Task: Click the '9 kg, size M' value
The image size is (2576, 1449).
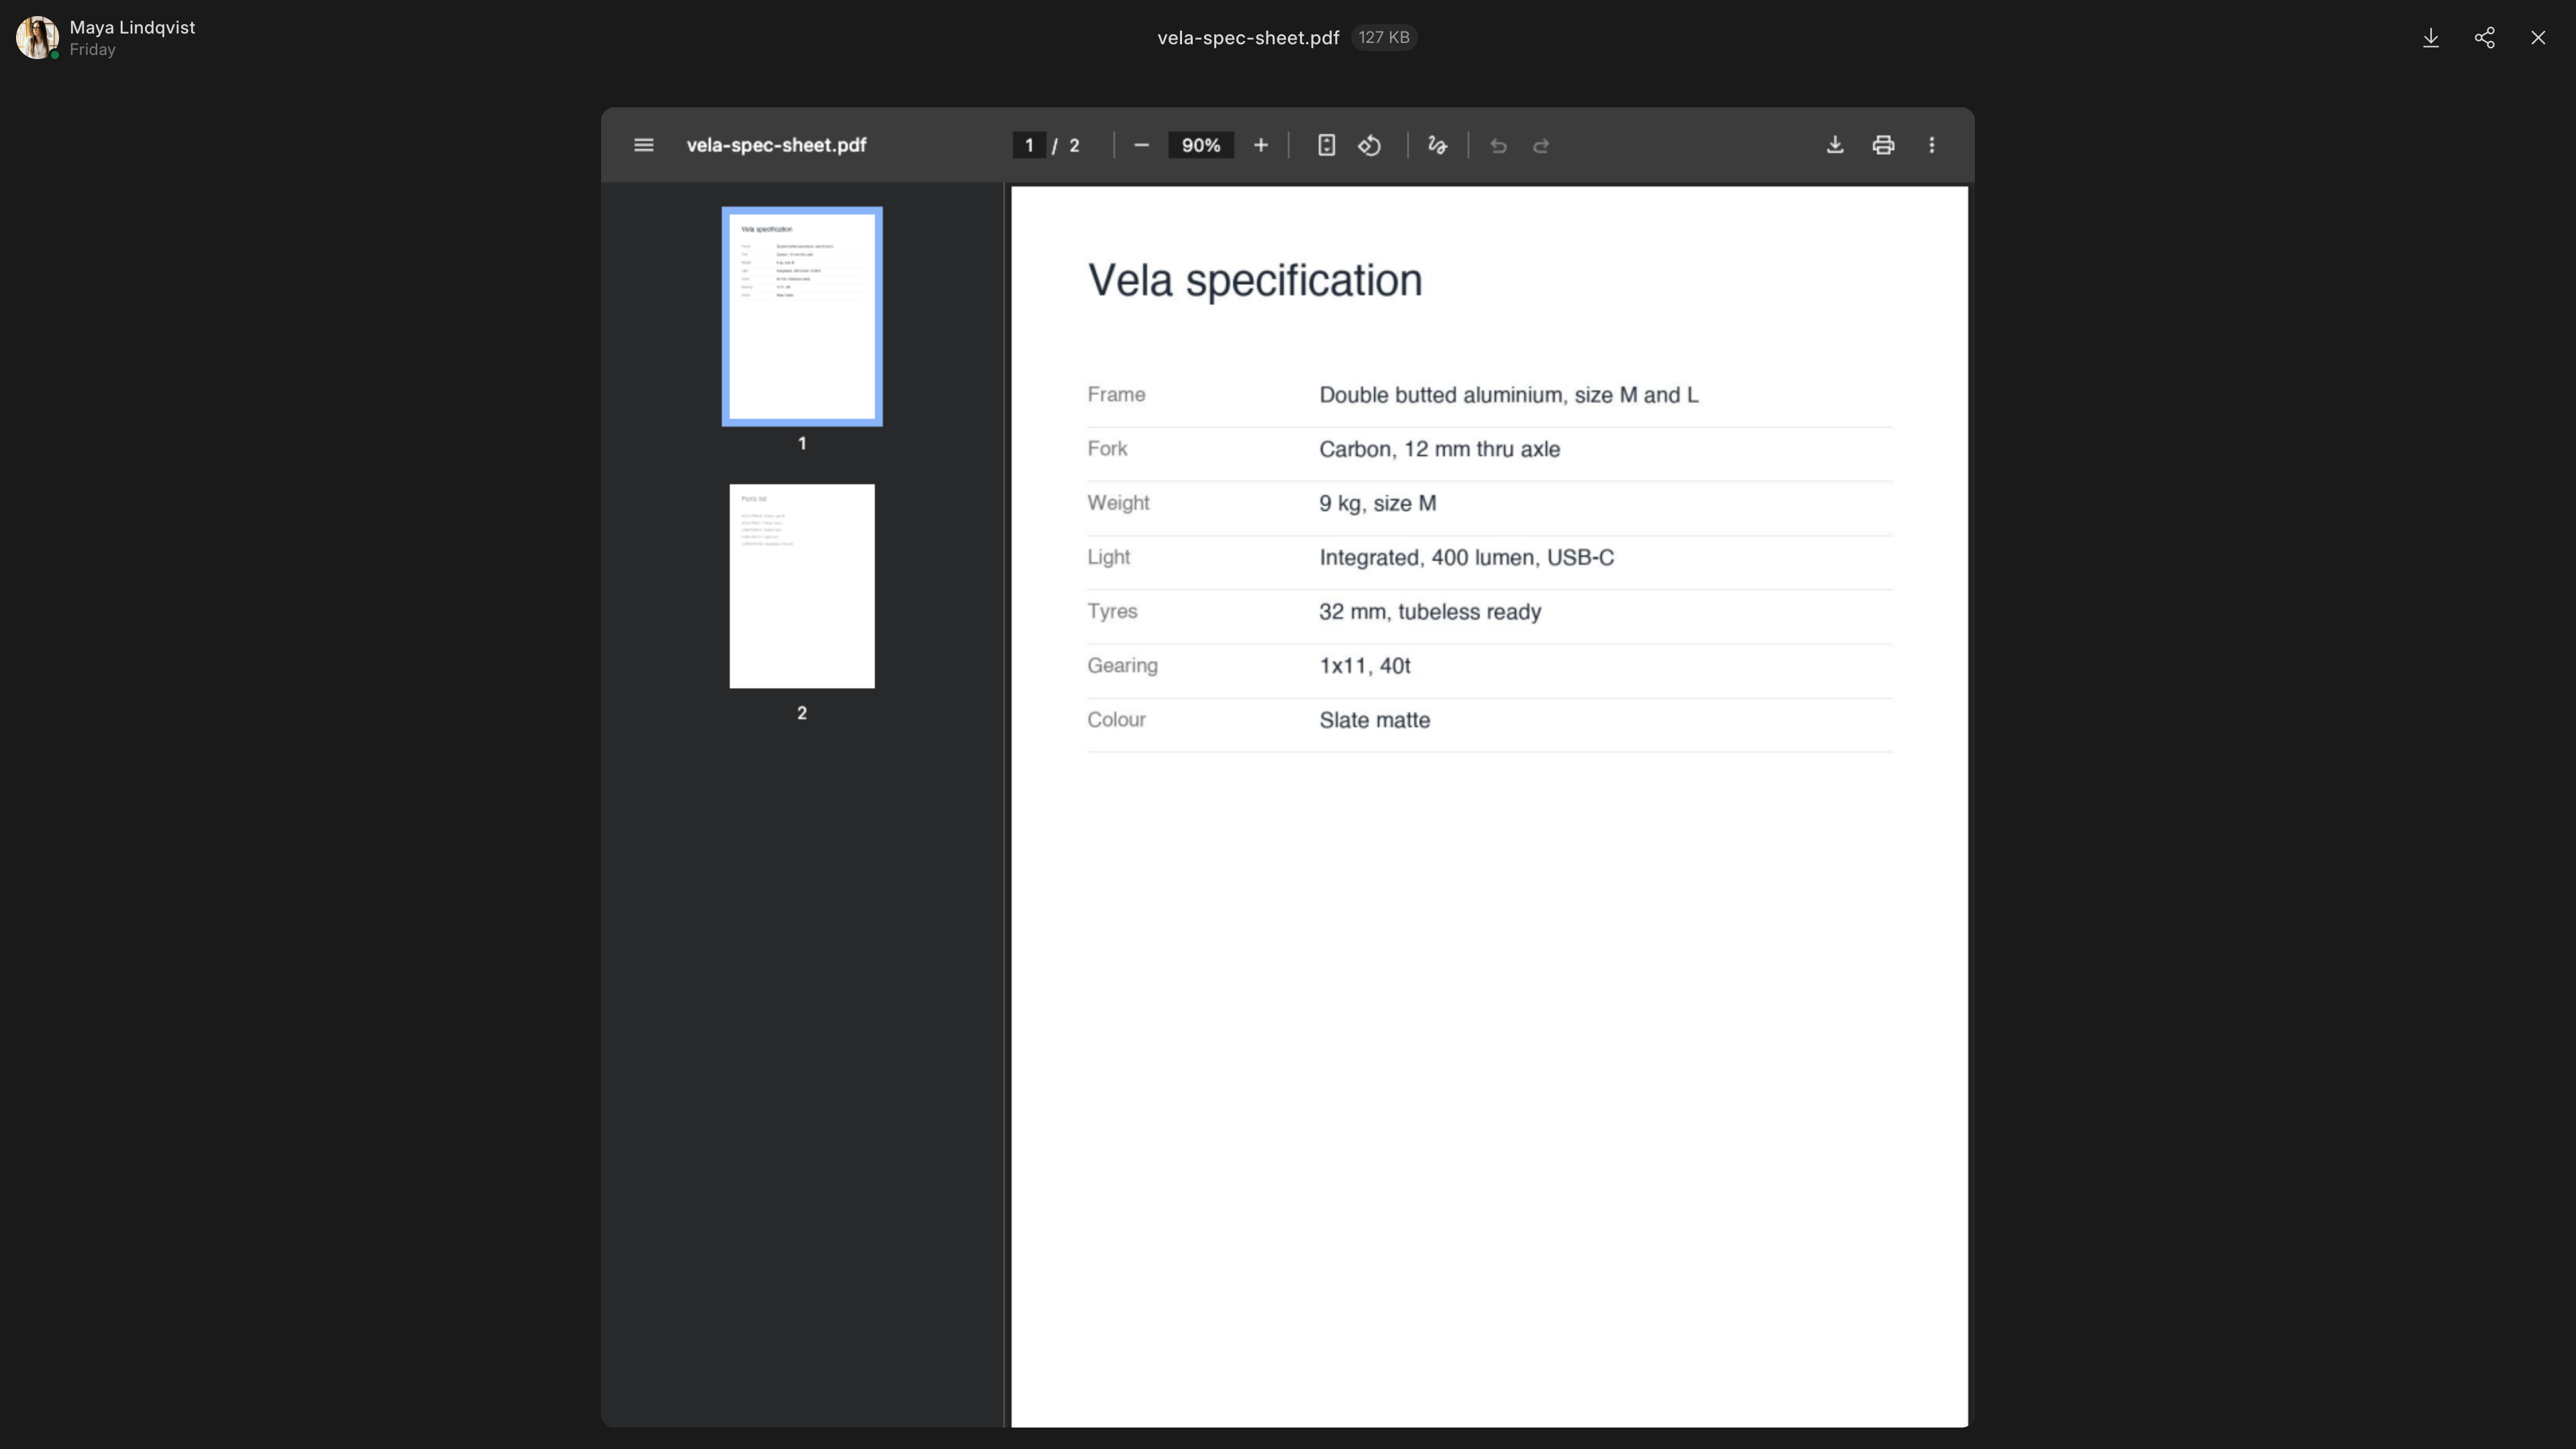Action: coord(1377,503)
